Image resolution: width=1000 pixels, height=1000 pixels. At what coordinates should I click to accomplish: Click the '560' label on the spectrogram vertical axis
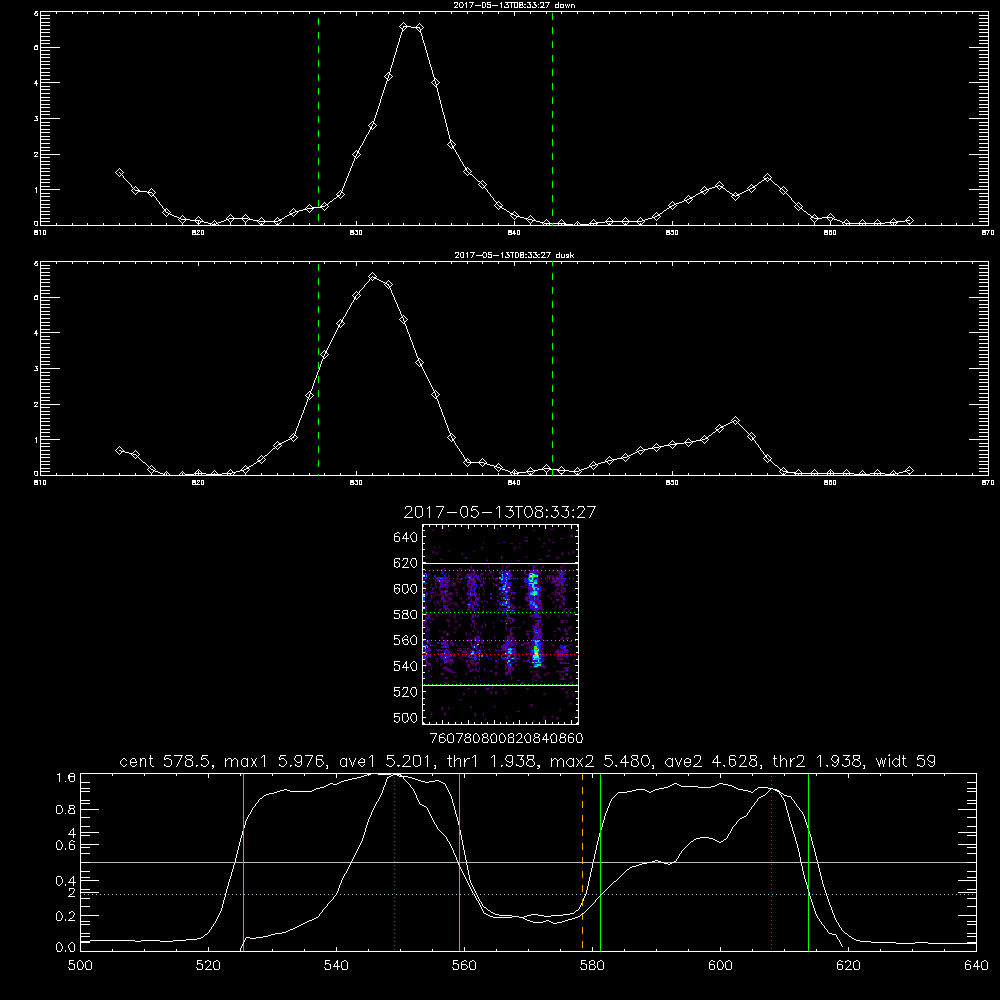click(405, 640)
